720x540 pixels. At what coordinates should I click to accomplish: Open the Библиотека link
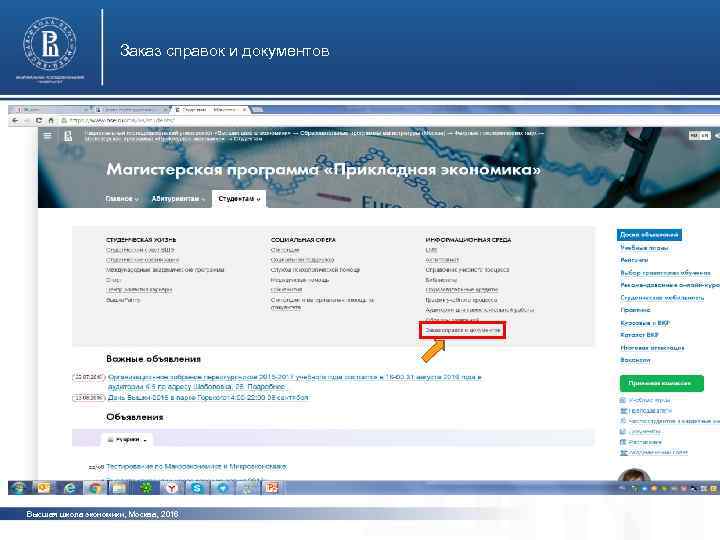click(x=441, y=280)
